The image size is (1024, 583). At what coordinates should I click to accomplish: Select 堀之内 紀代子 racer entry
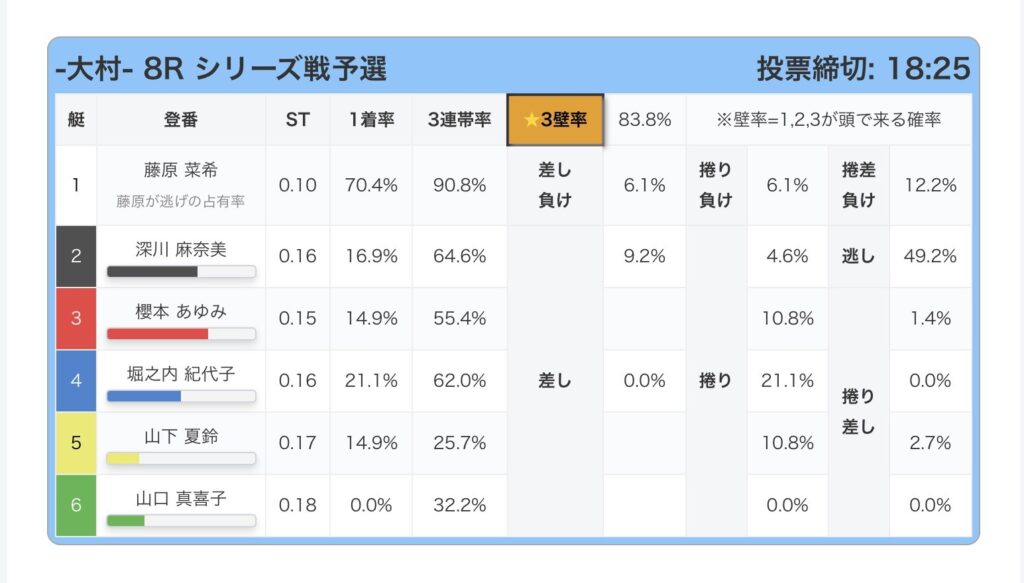tap(181, 373)
